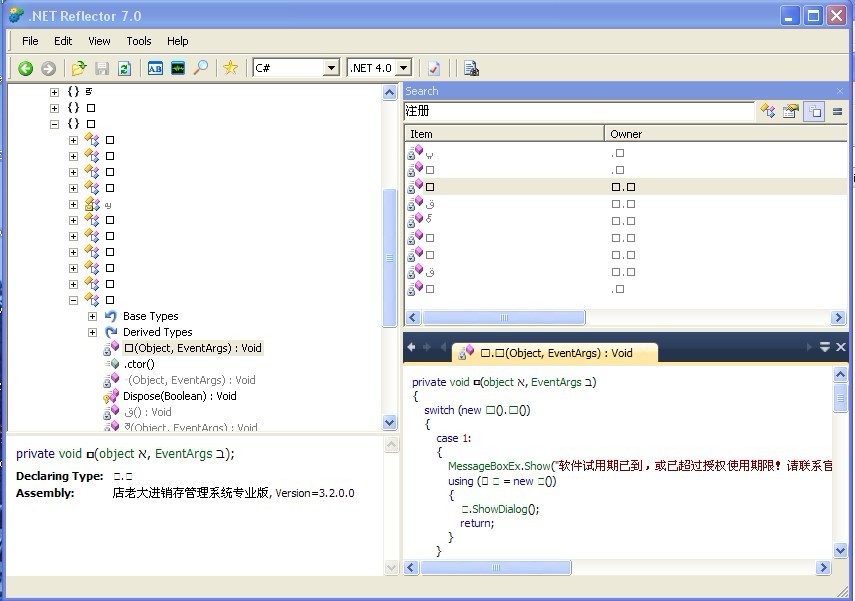The height and width of the screenshot is (601, 855).
Task: Click the Derived Types tree label
Action: [158, 332]
